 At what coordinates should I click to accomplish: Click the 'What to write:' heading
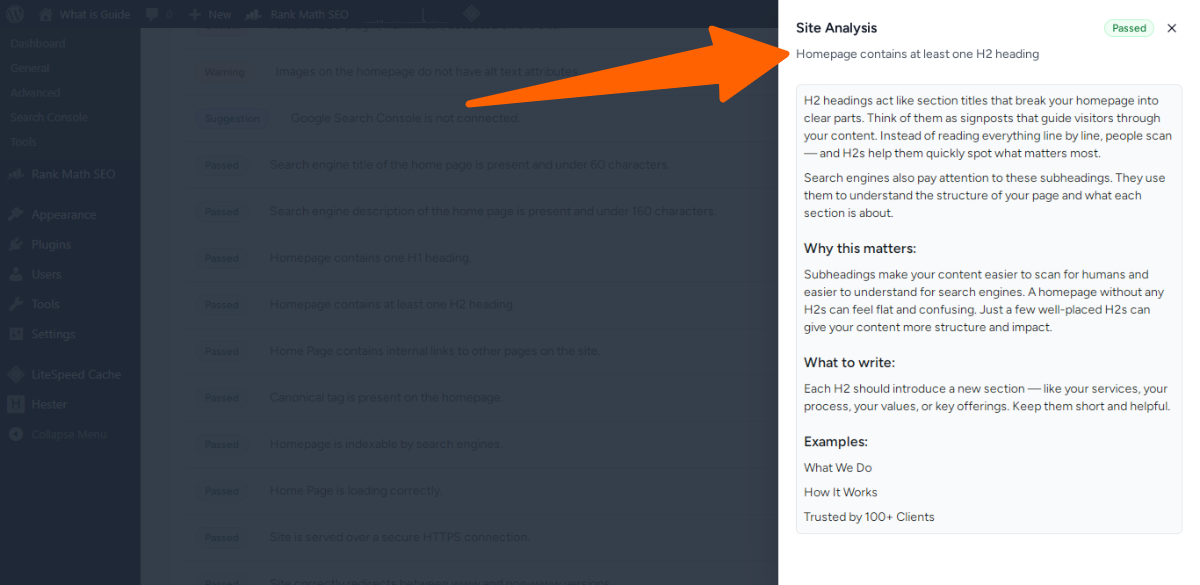tap(849, 362)
